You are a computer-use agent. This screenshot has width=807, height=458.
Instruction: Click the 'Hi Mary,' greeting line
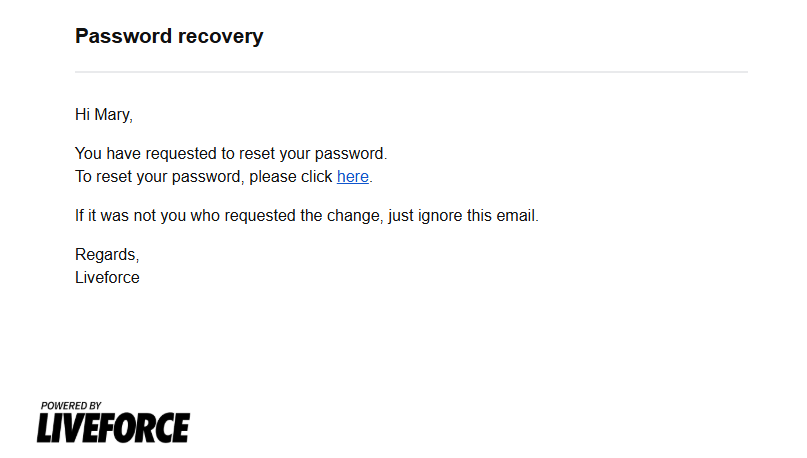point(104,114)
